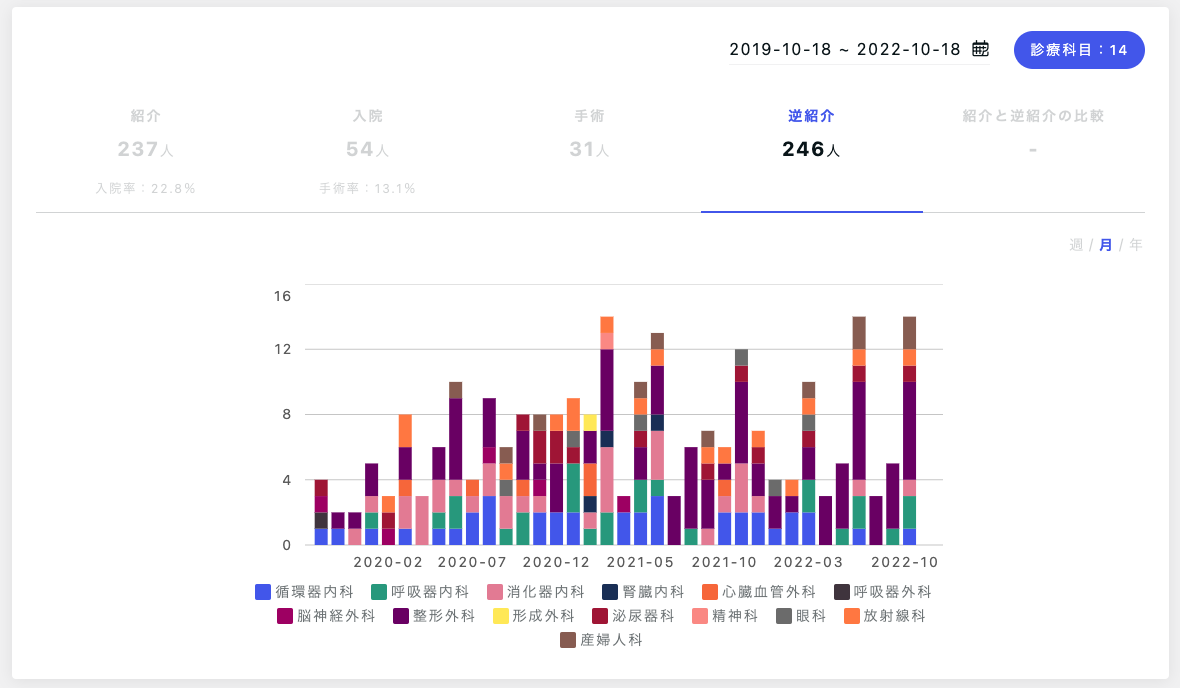The height and width of the screenshot is (688, 1180).
Task: Switch to the 紹介 tab
Action: [145, 116]
